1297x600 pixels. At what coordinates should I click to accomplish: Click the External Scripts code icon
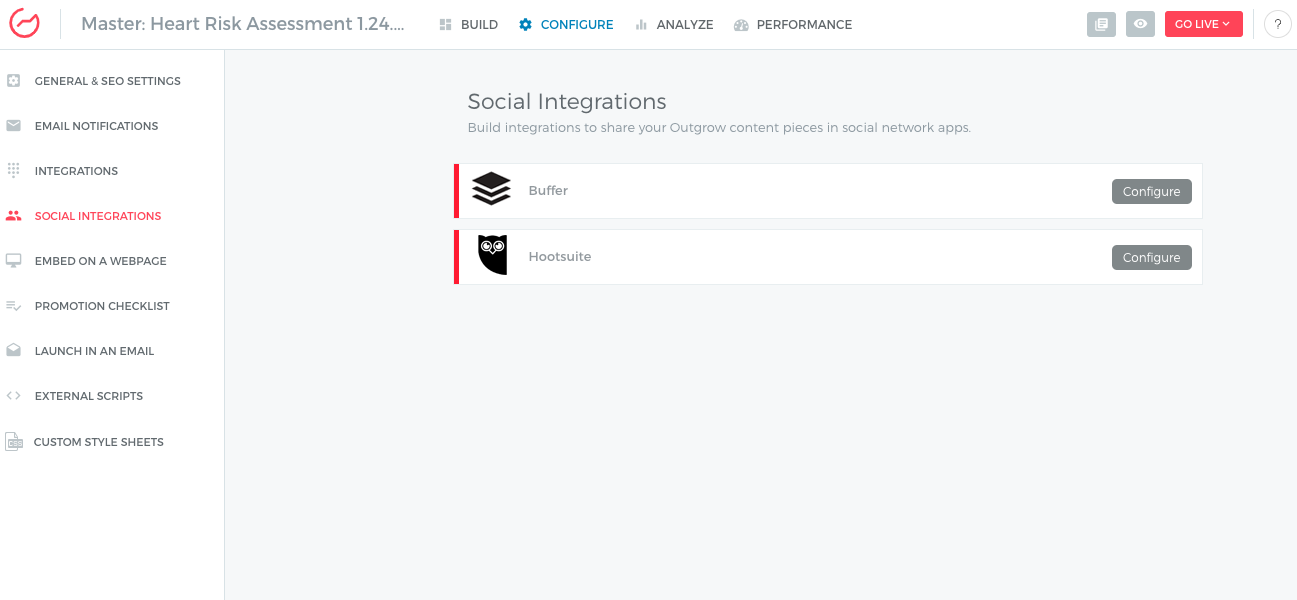tap(14, 396)
